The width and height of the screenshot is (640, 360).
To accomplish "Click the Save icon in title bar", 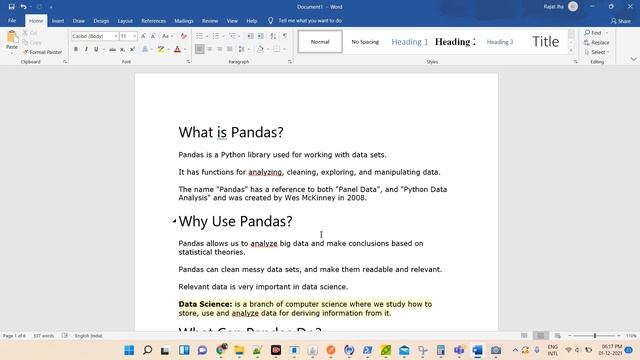I will coord(11,7).
